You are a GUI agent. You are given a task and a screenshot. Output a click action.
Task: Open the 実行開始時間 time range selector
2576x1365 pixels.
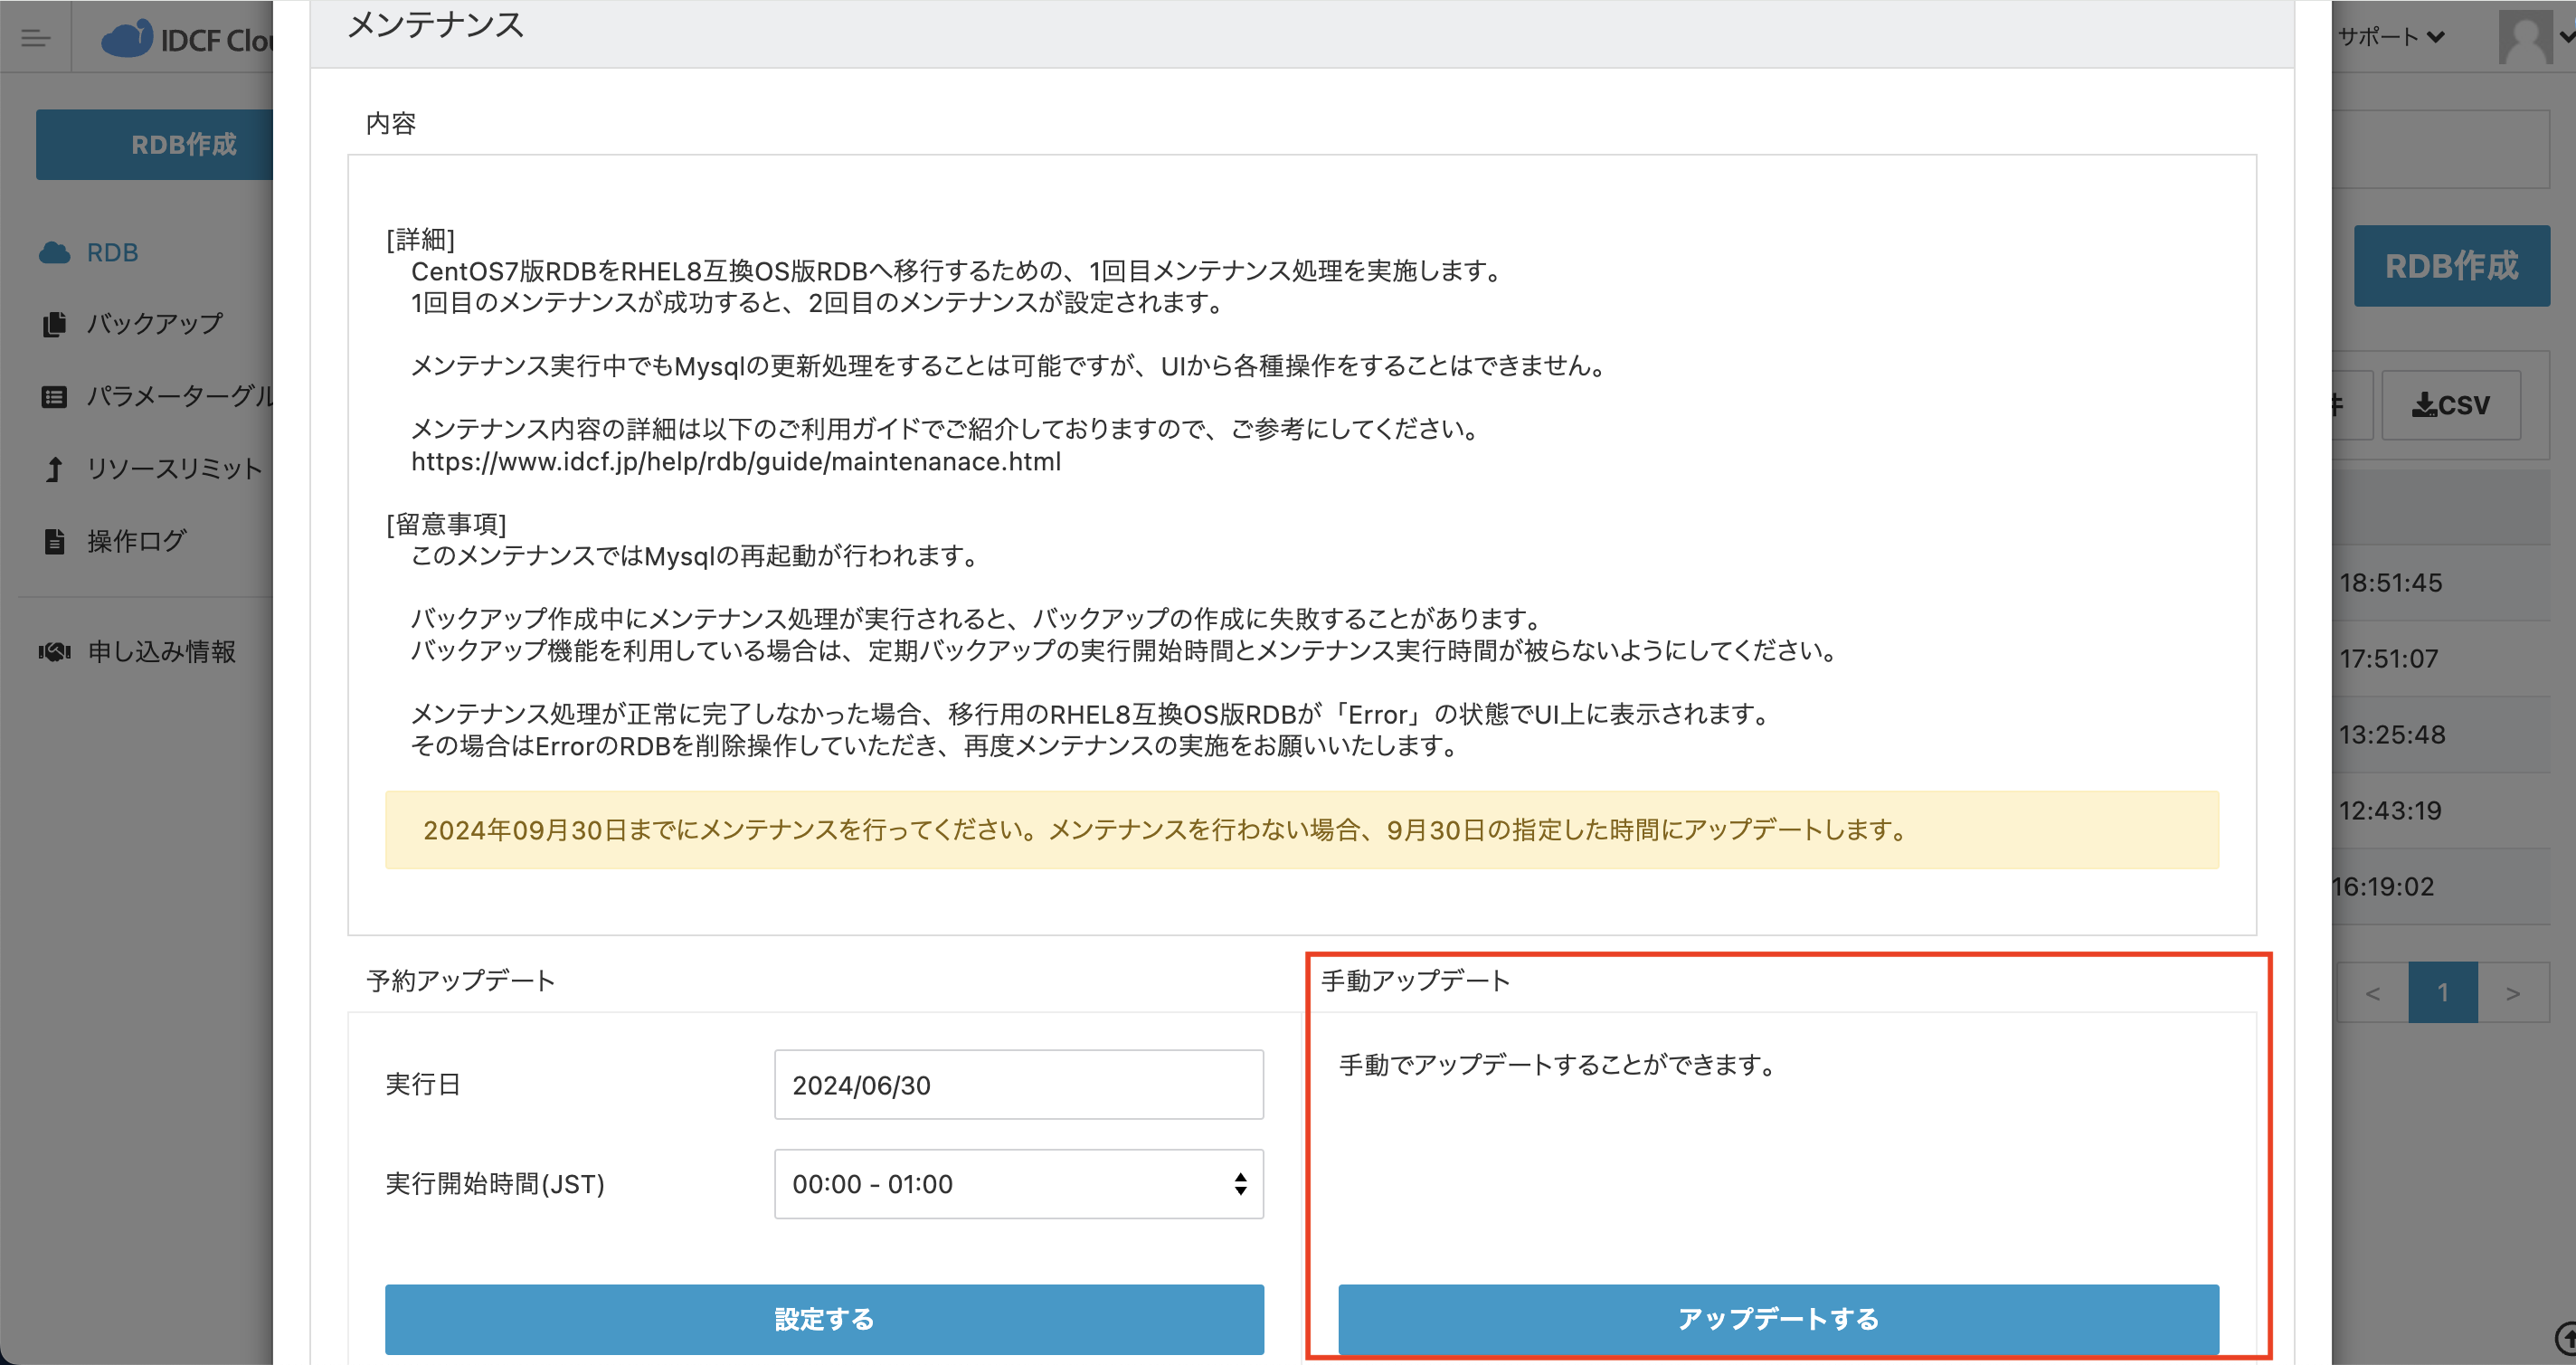pyautogui.click(x=1018, y=1184)
